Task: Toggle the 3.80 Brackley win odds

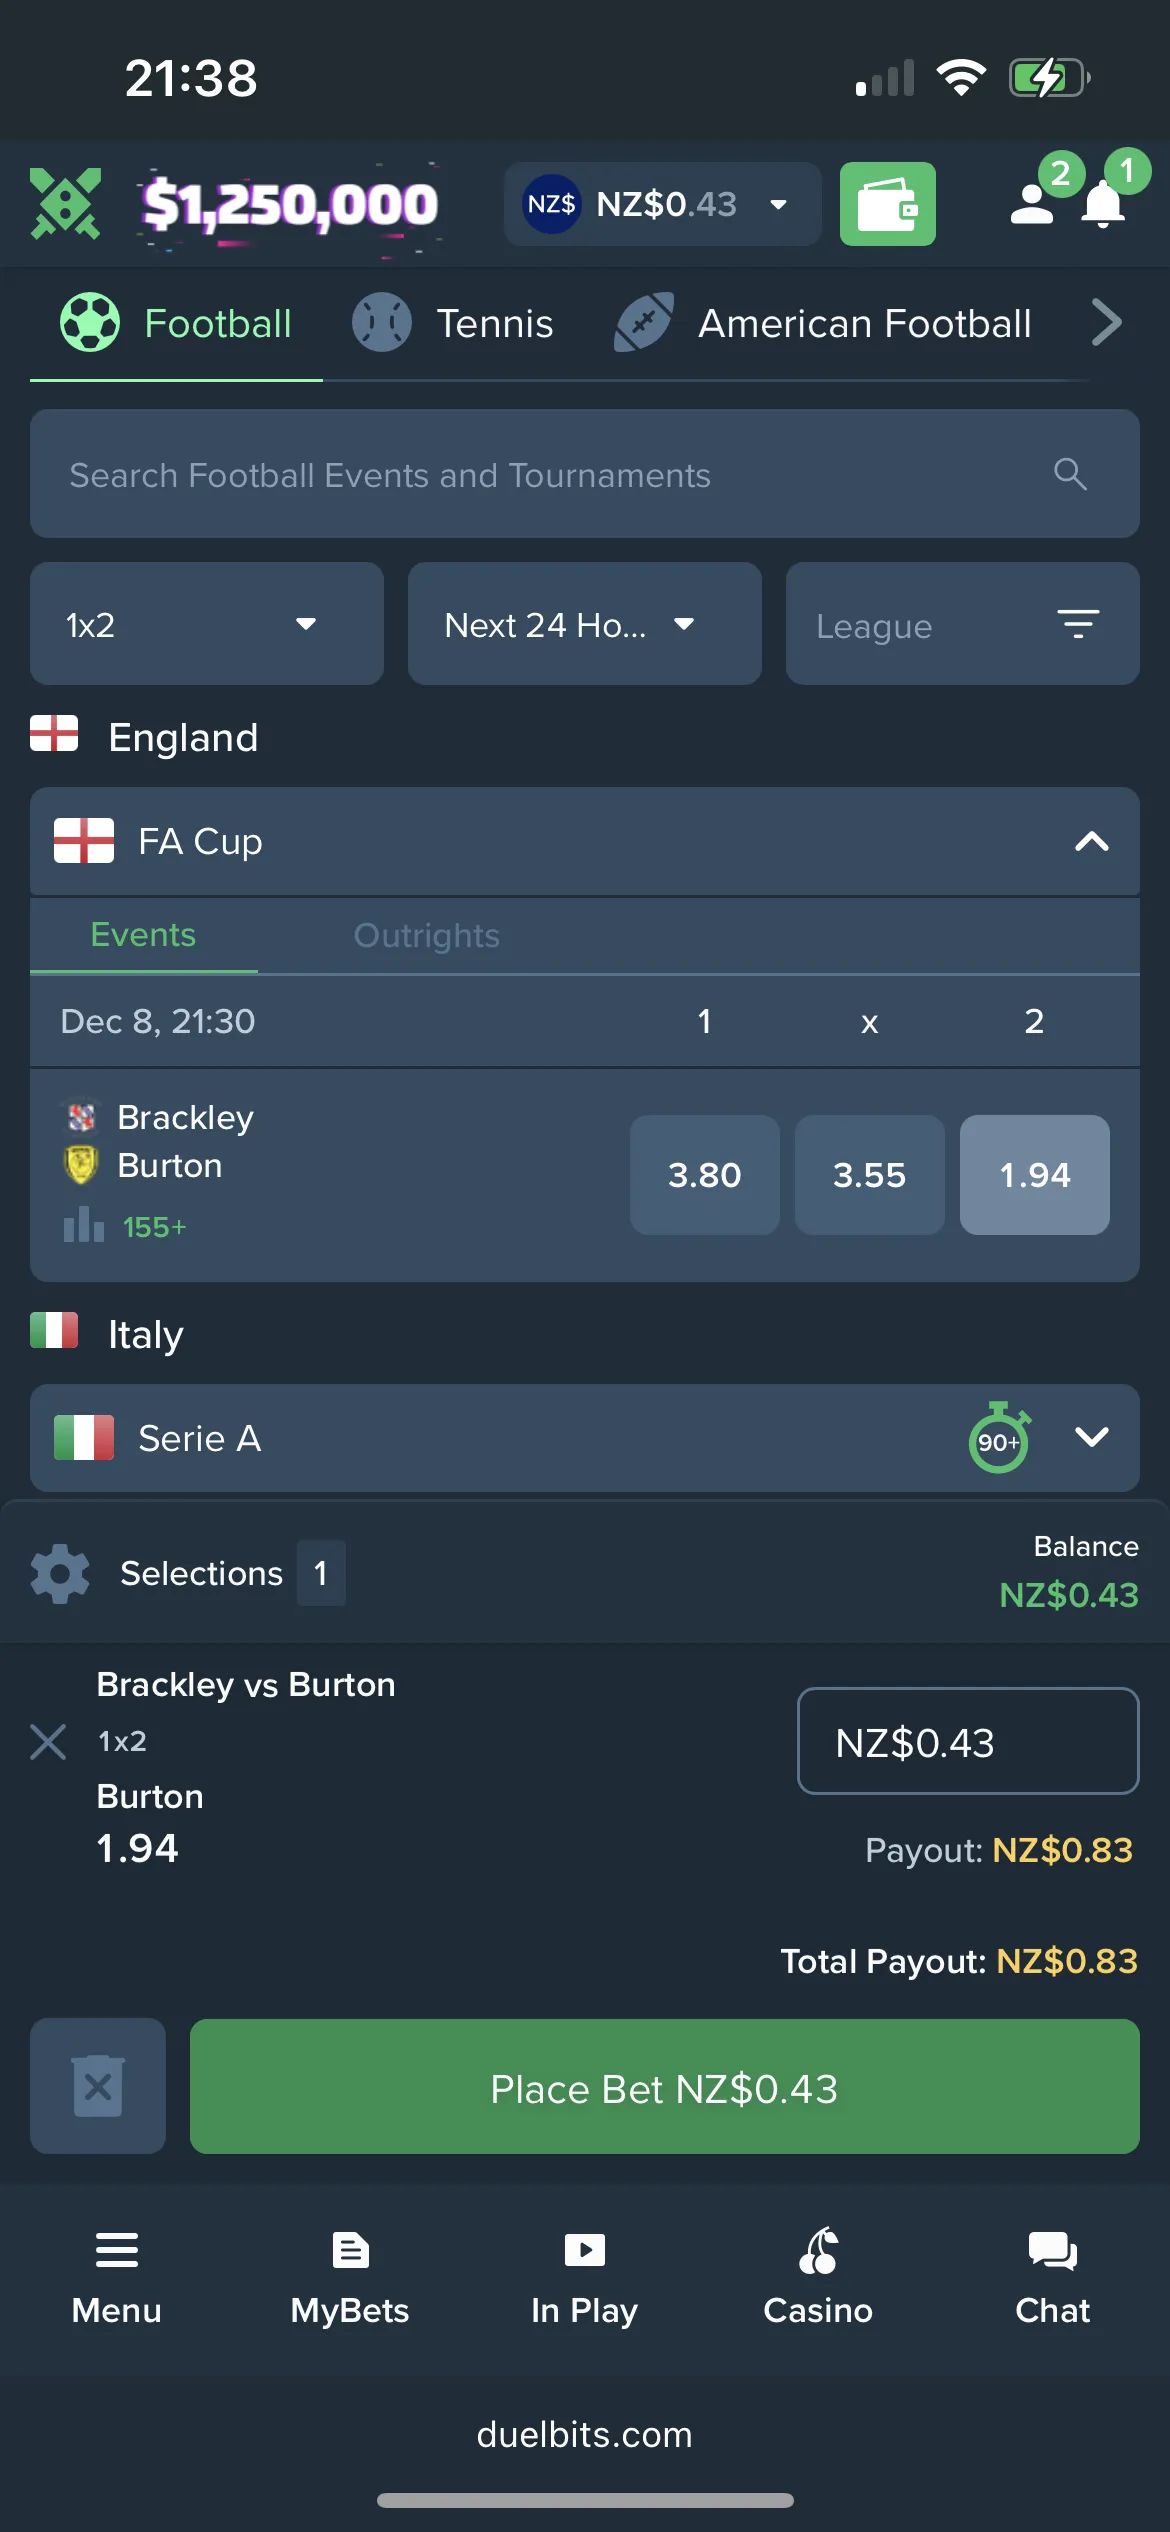Action: click(x=704, y=1175)
